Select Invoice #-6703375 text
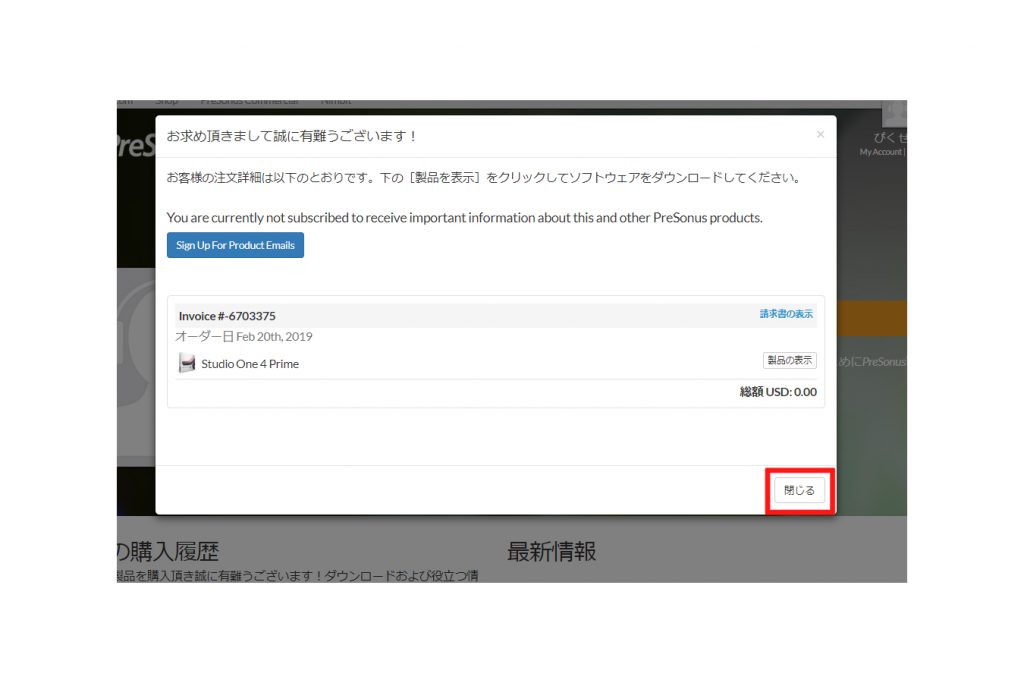Viewport: 1024px width, 683px height. point(227,316)
